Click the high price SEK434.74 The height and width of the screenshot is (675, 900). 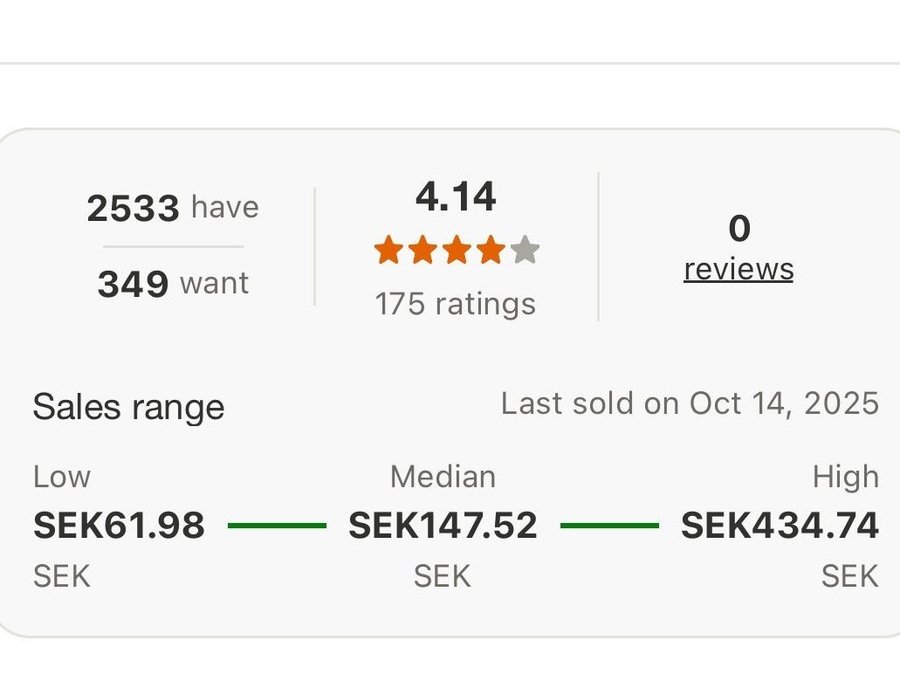tap(780, 525)
